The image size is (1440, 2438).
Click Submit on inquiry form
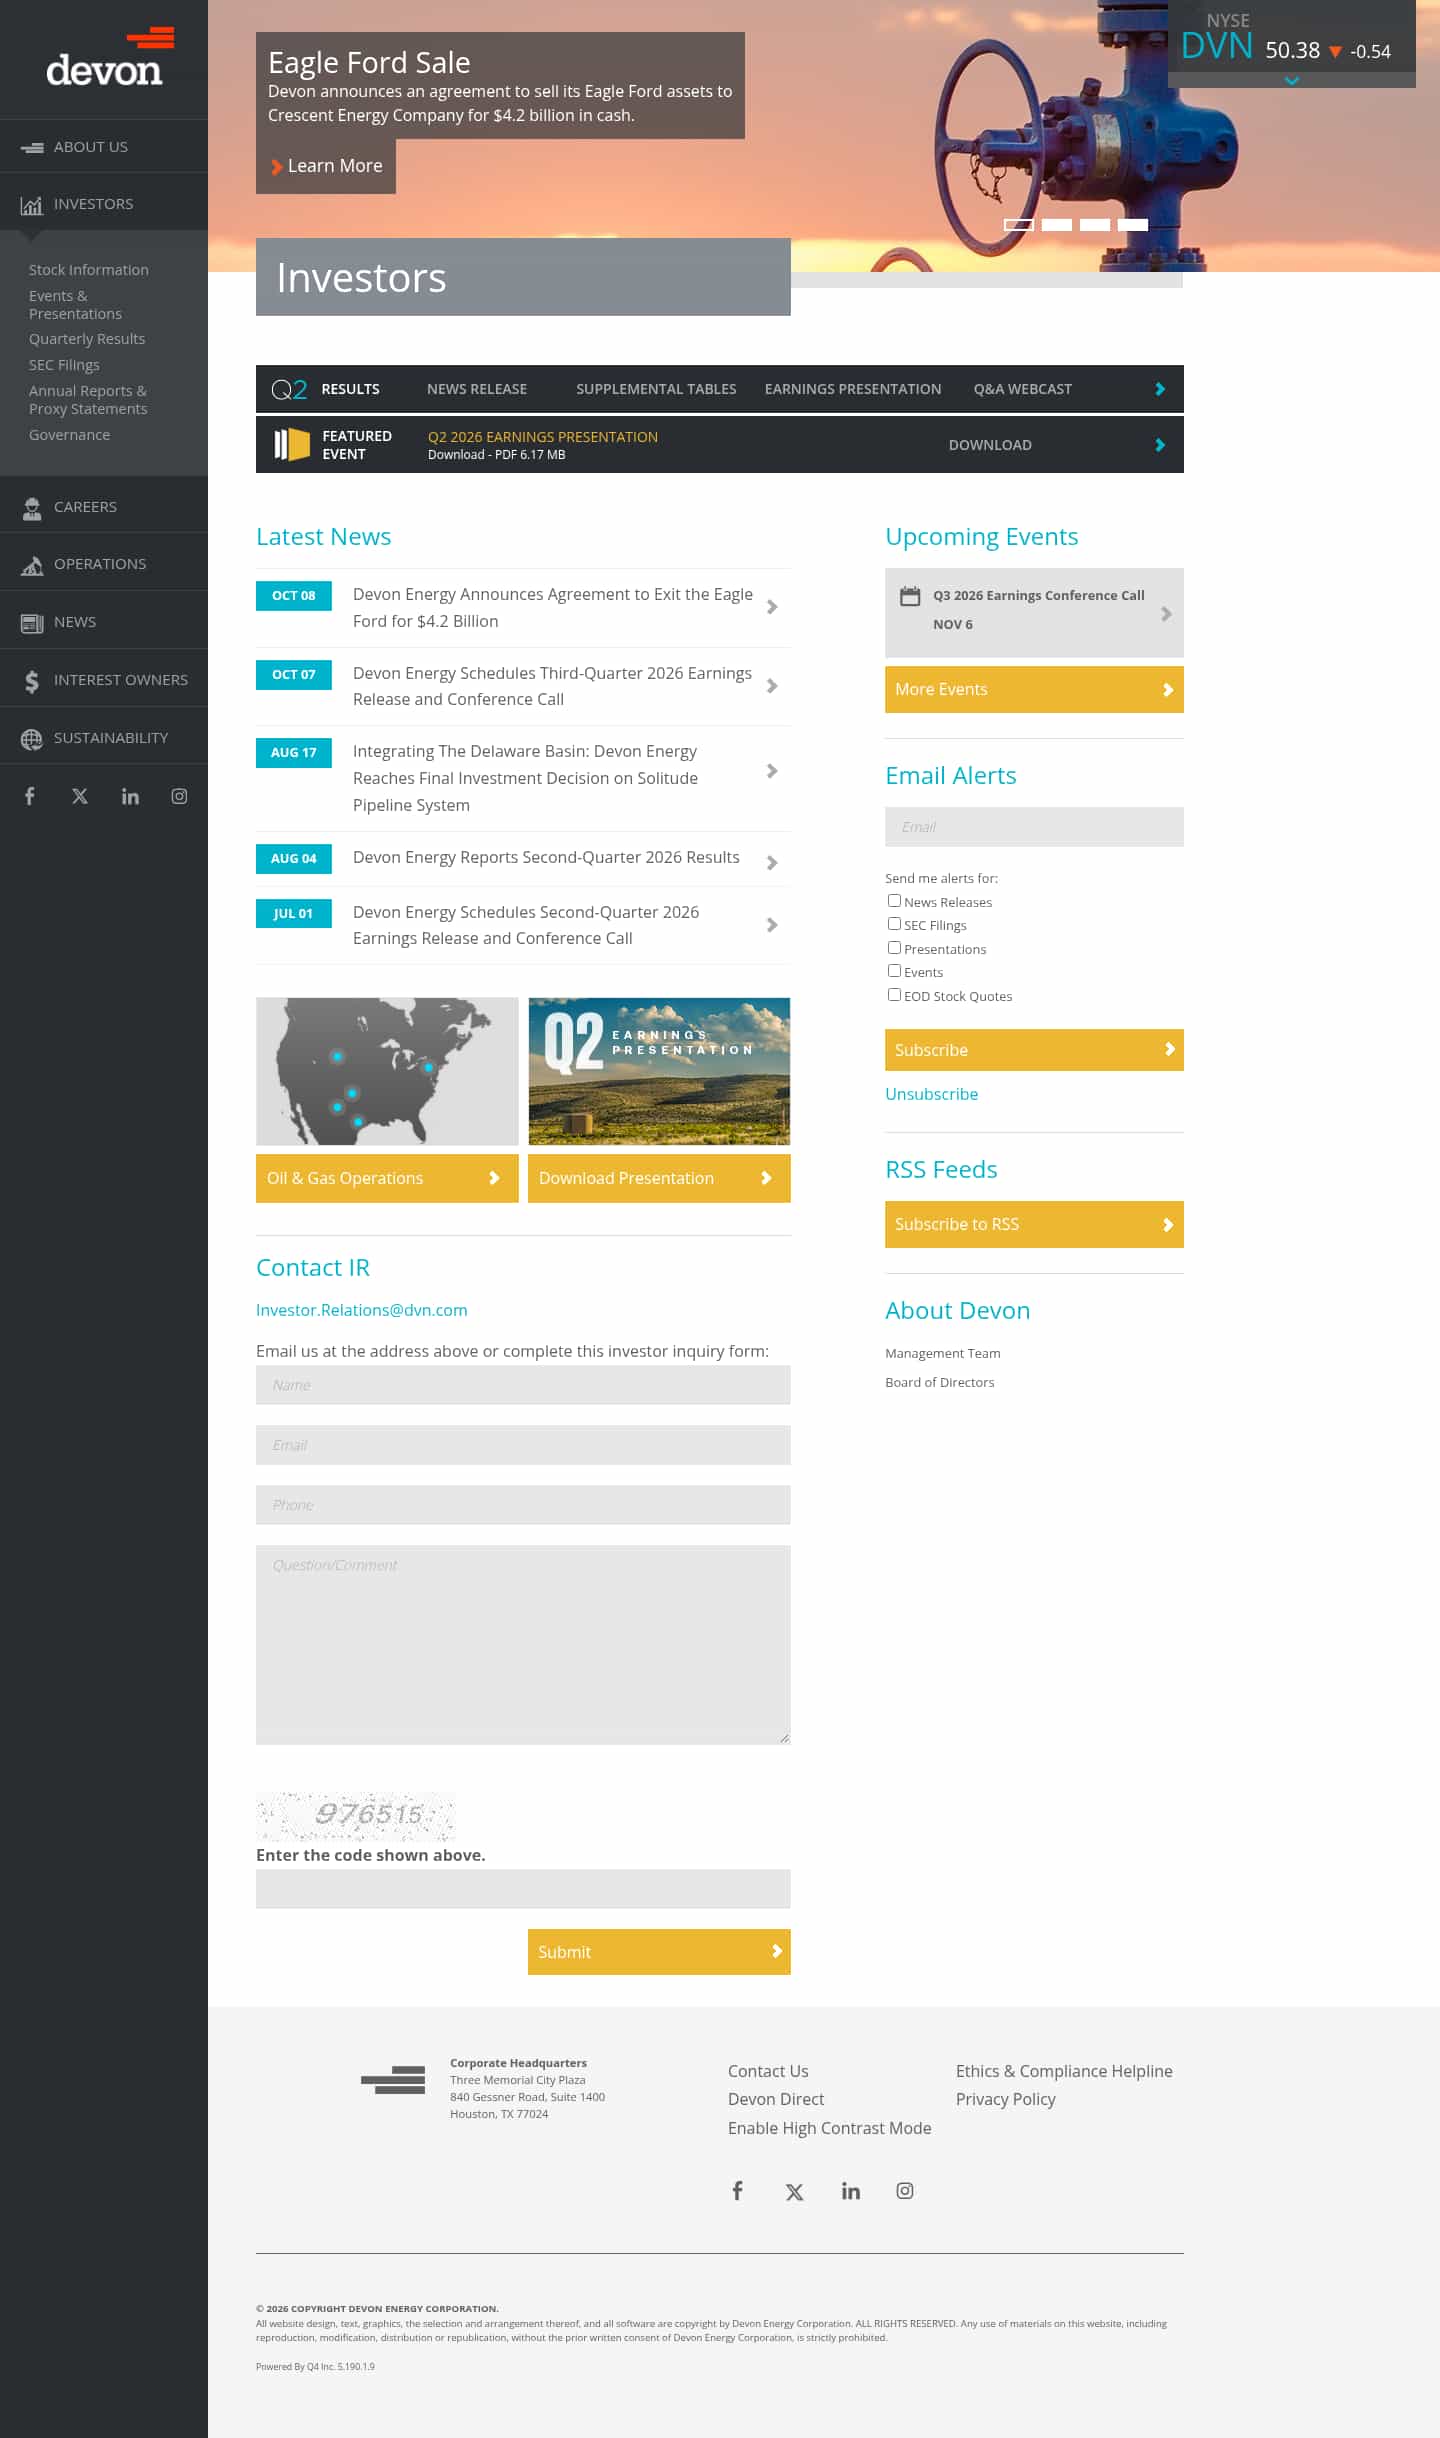point(659,1952)
